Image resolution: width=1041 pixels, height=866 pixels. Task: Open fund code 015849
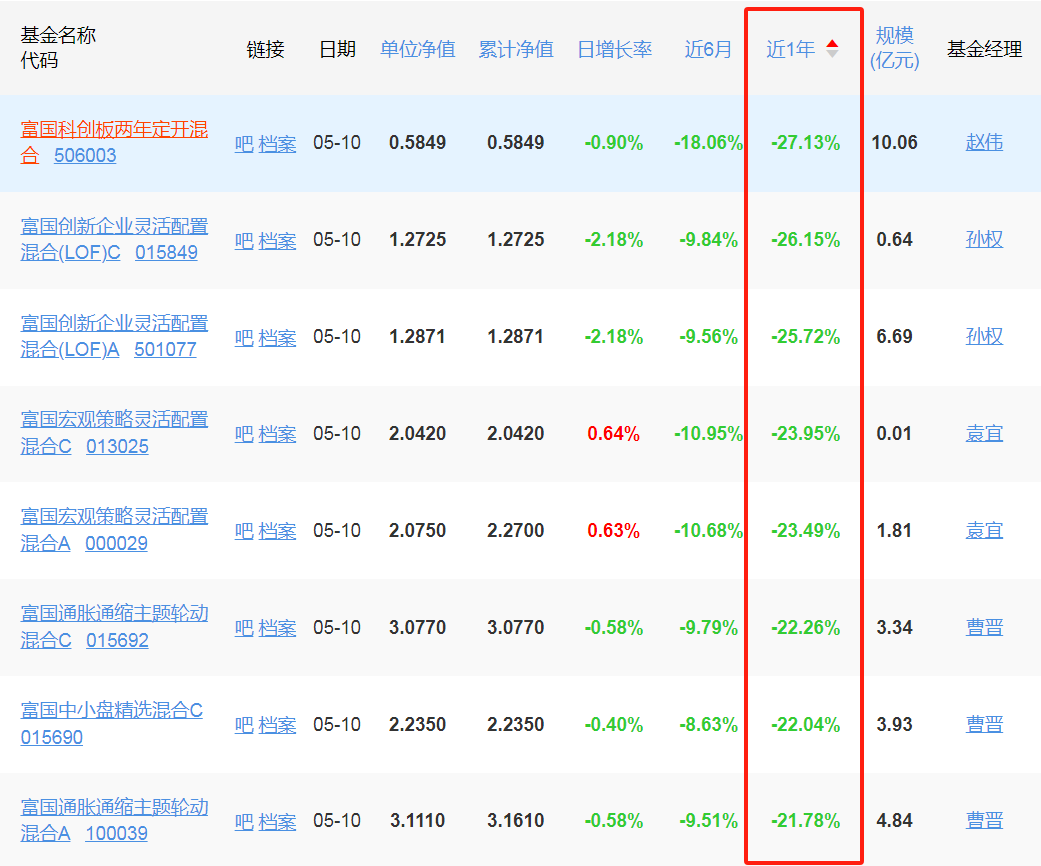point(166,252)
